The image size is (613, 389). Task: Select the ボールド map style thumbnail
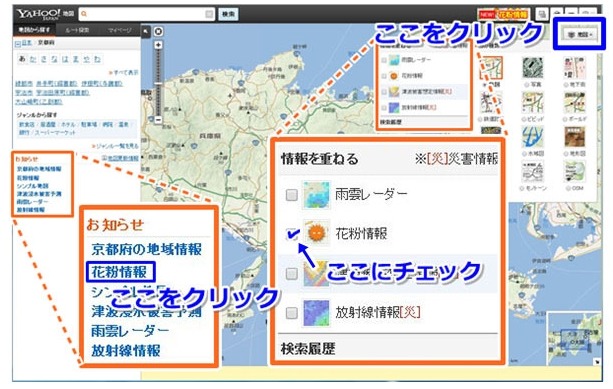coord(574,102)
